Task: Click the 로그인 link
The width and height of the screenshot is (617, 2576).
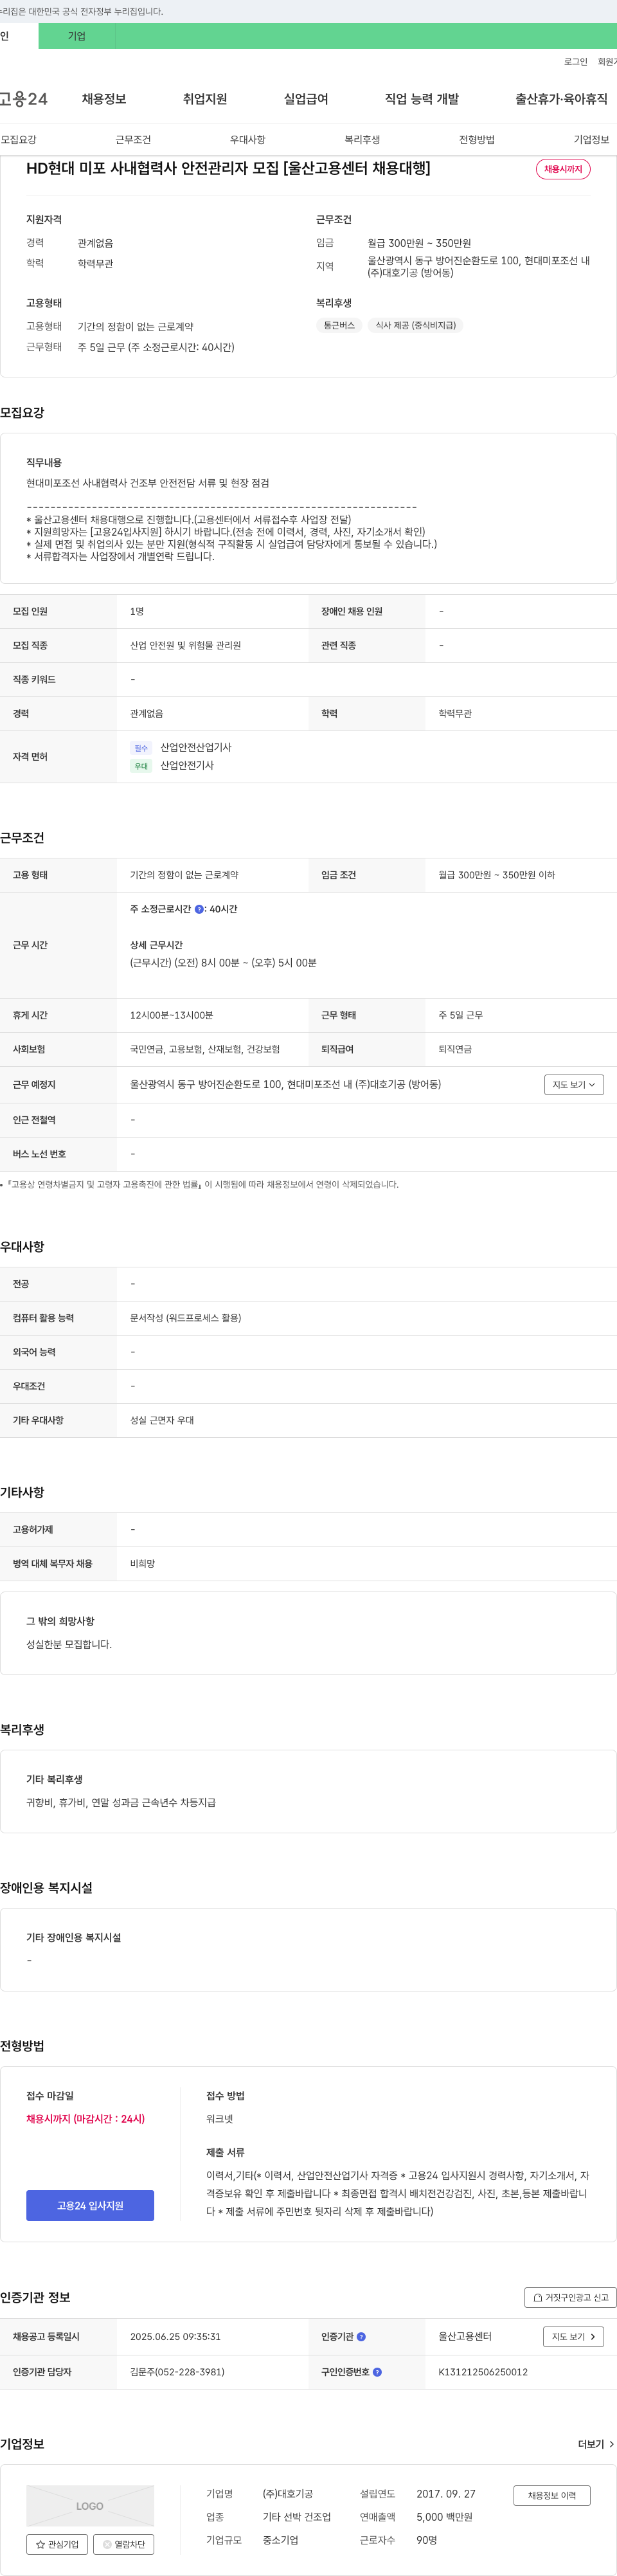Action: tap(576, 62)
